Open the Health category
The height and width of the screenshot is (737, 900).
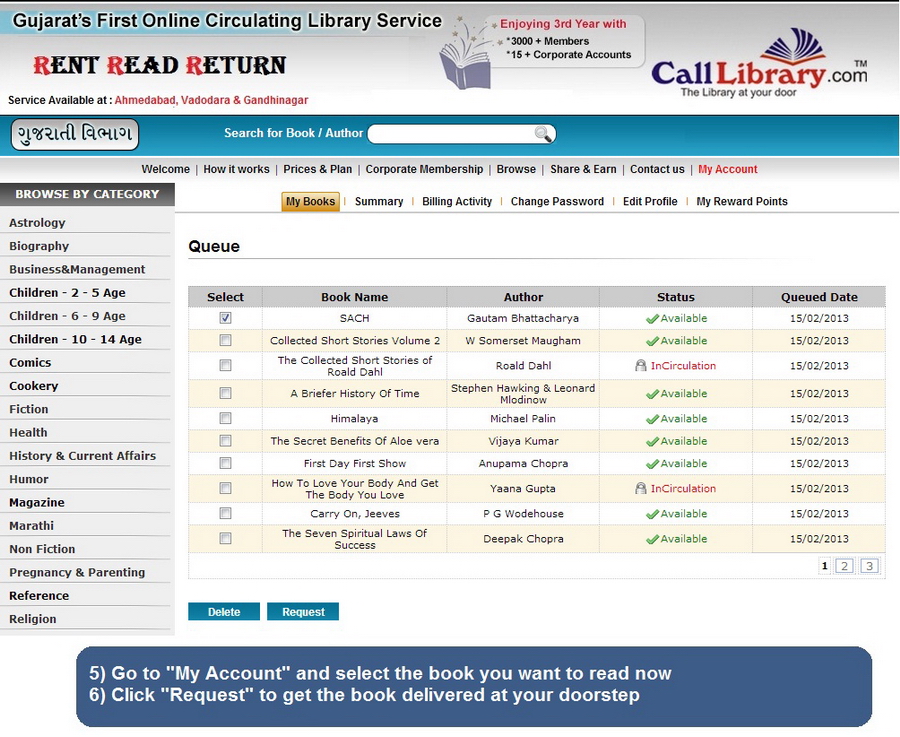coord(28,433)
